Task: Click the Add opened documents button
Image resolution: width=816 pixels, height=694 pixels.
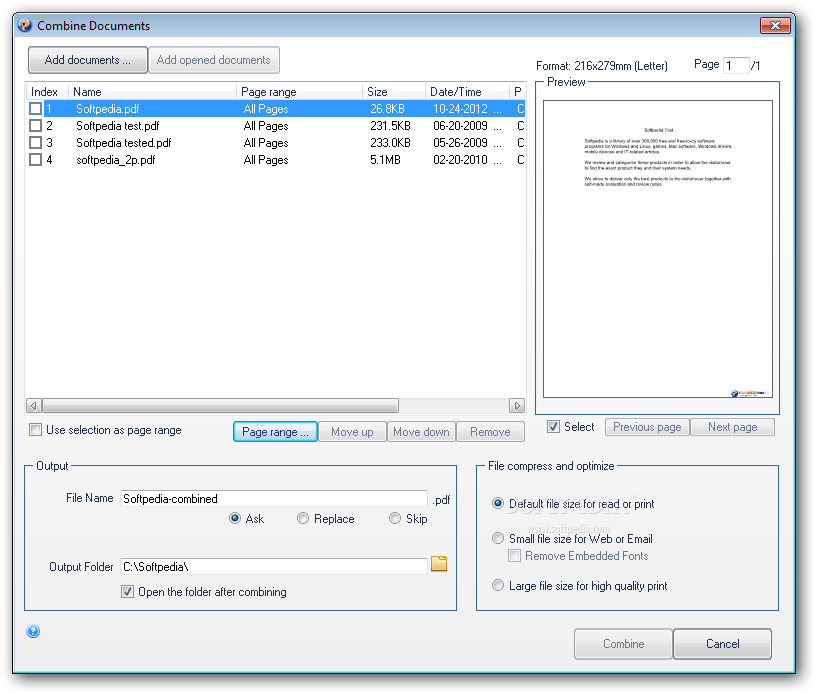Action: coord(214,60)
